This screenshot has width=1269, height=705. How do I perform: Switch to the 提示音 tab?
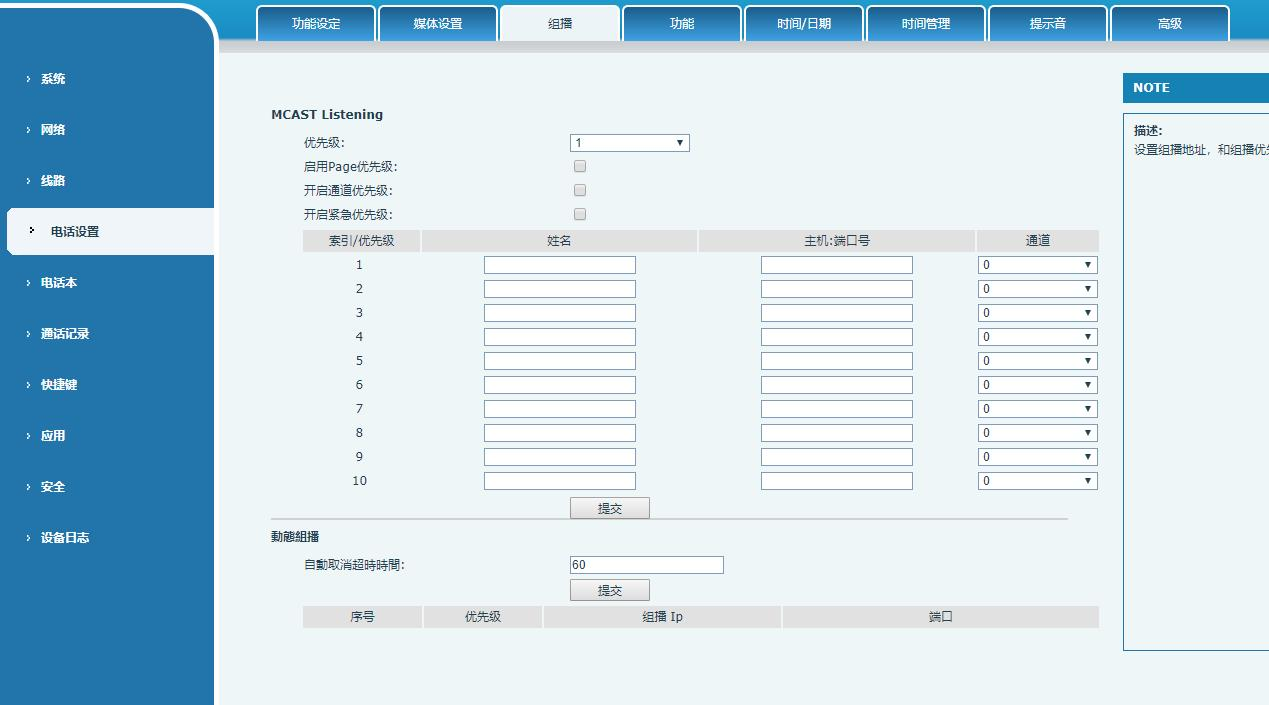(x=1048, y=23)
